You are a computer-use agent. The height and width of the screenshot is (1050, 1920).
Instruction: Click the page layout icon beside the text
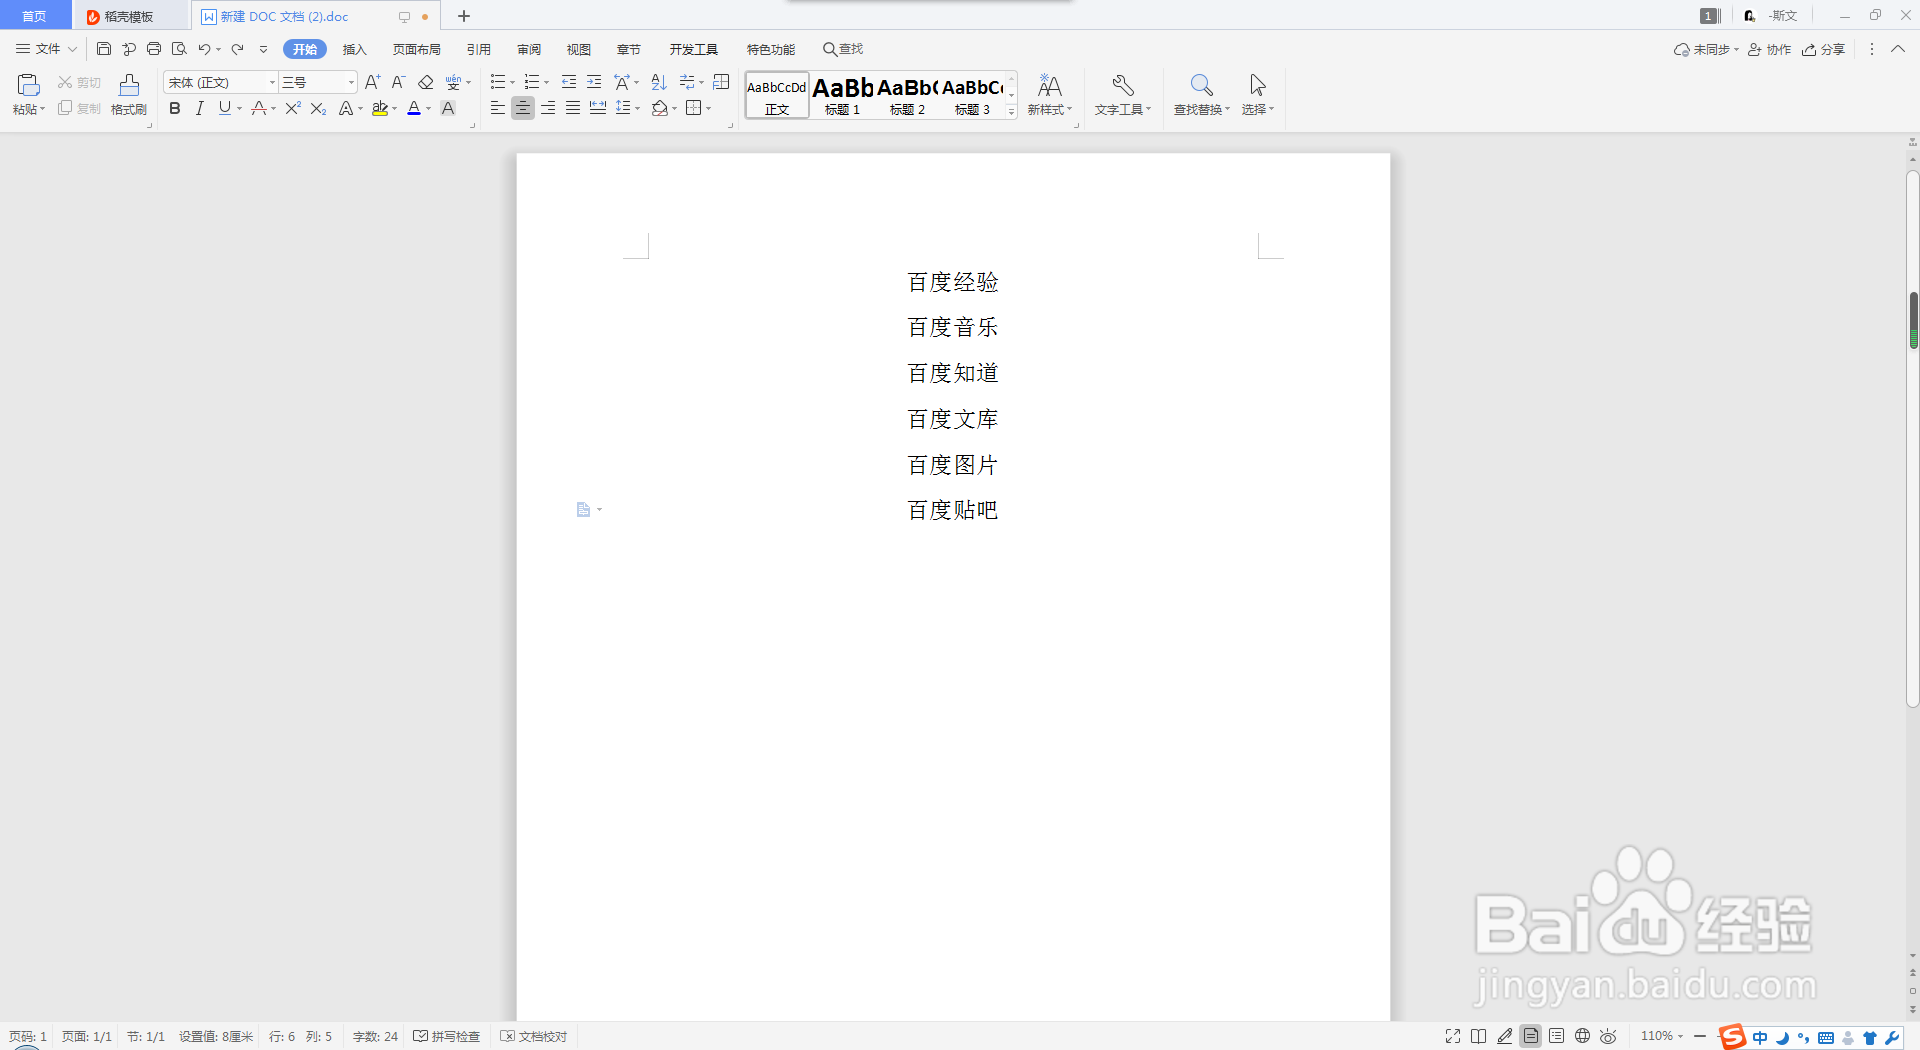[x=584, y=510]
